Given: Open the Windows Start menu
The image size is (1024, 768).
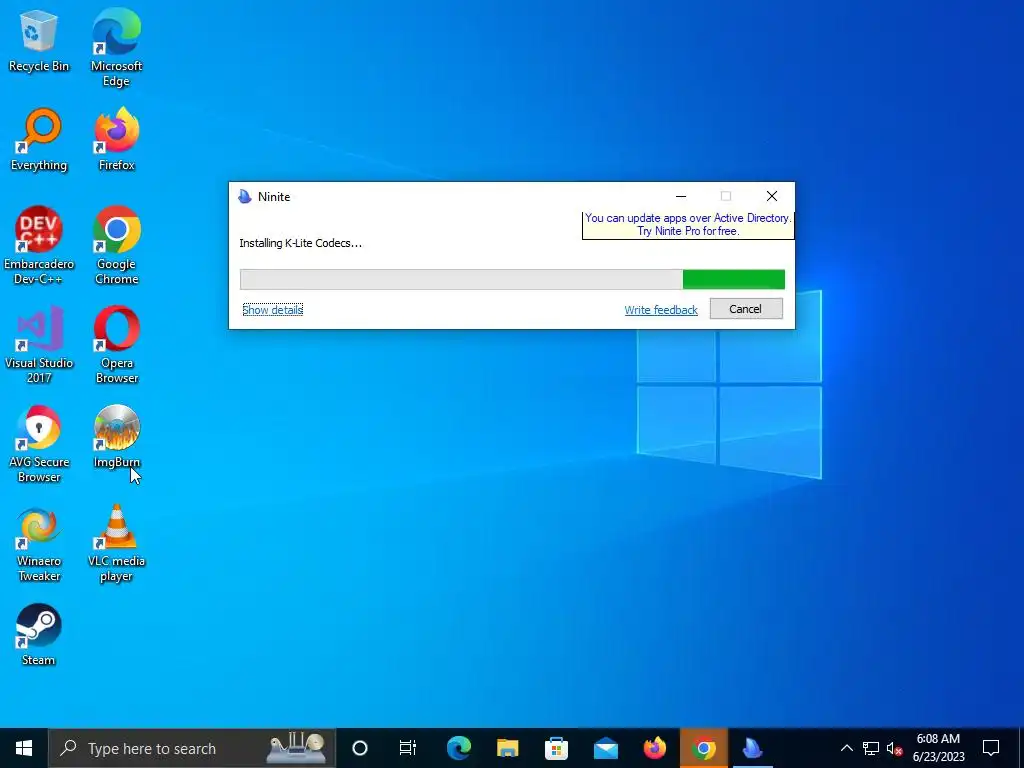Looking at the screenshot, I should pyautogui.click(x=24, y=748).
